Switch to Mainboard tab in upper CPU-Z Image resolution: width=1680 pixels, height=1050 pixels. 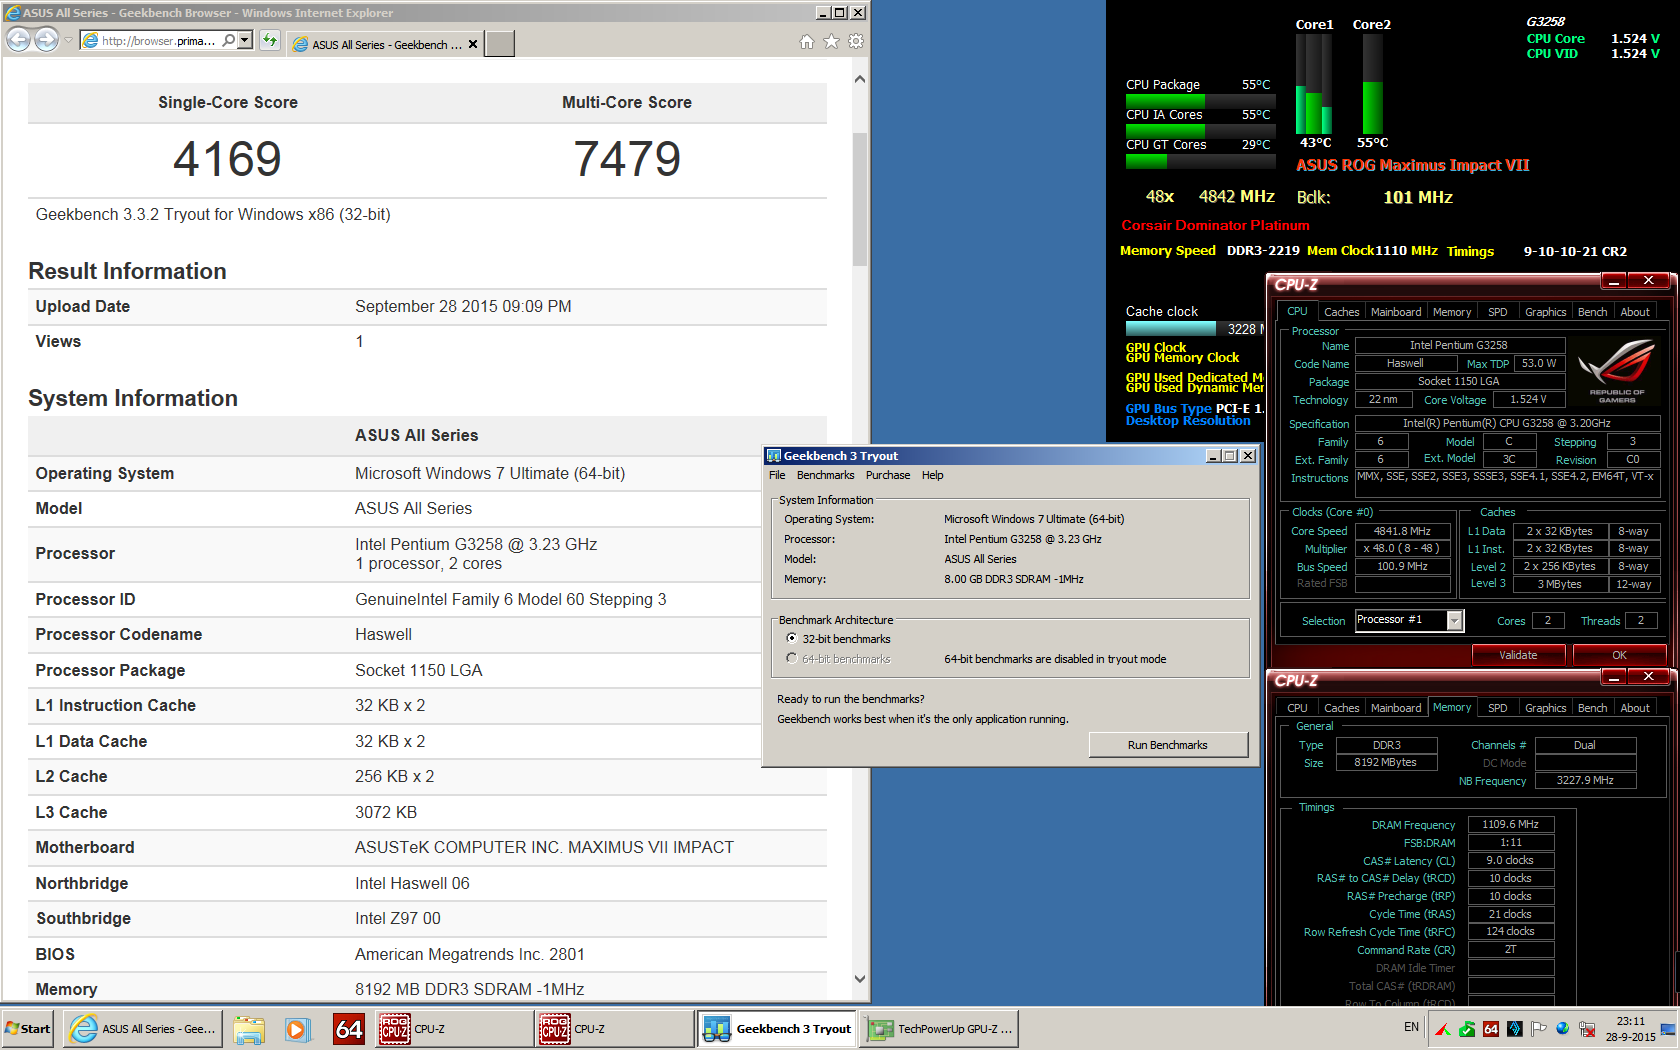(1396, 313)
